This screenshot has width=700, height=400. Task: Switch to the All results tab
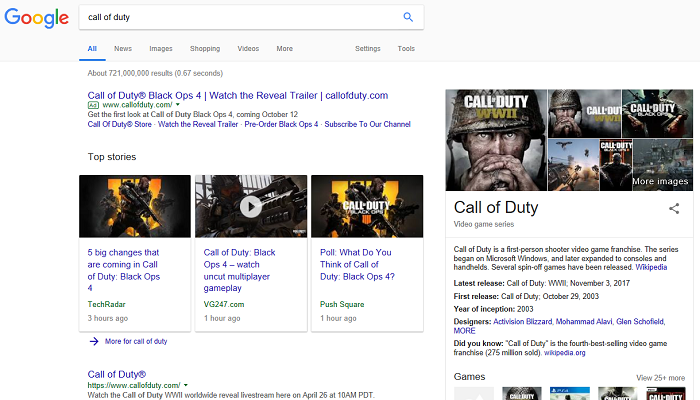tap(92, 49)
